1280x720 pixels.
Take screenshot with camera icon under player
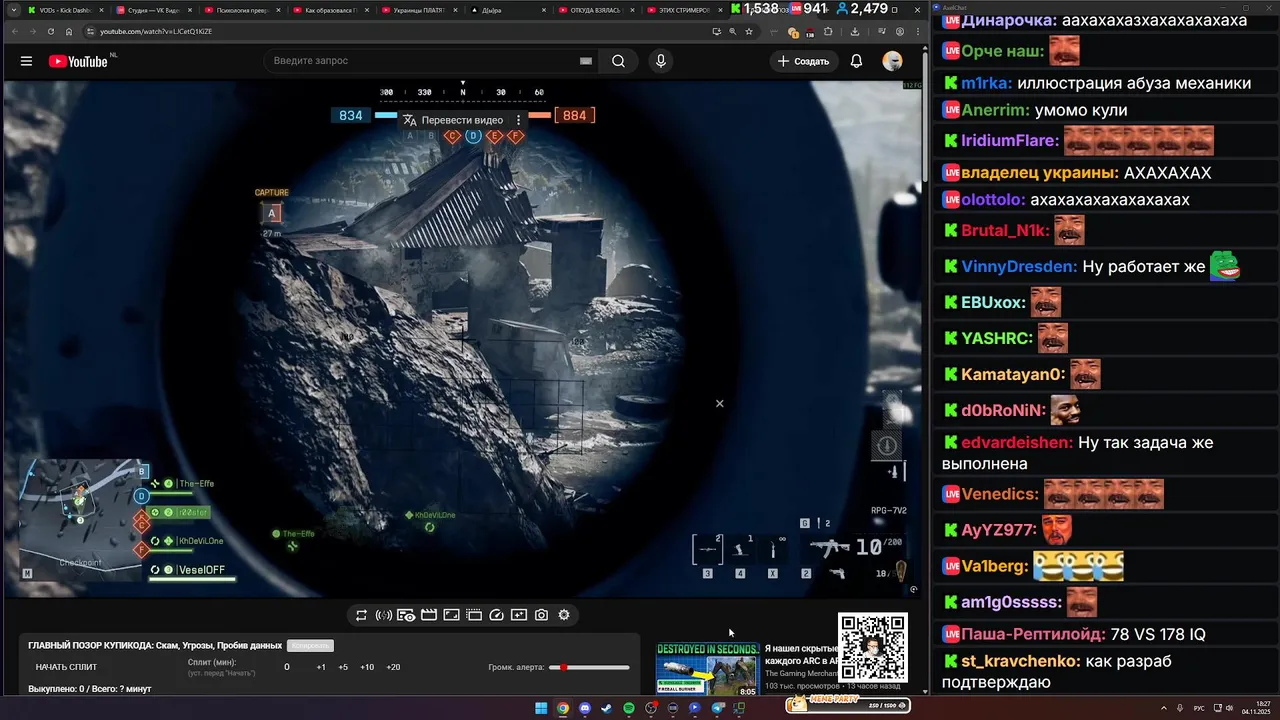tap(541, 615)
